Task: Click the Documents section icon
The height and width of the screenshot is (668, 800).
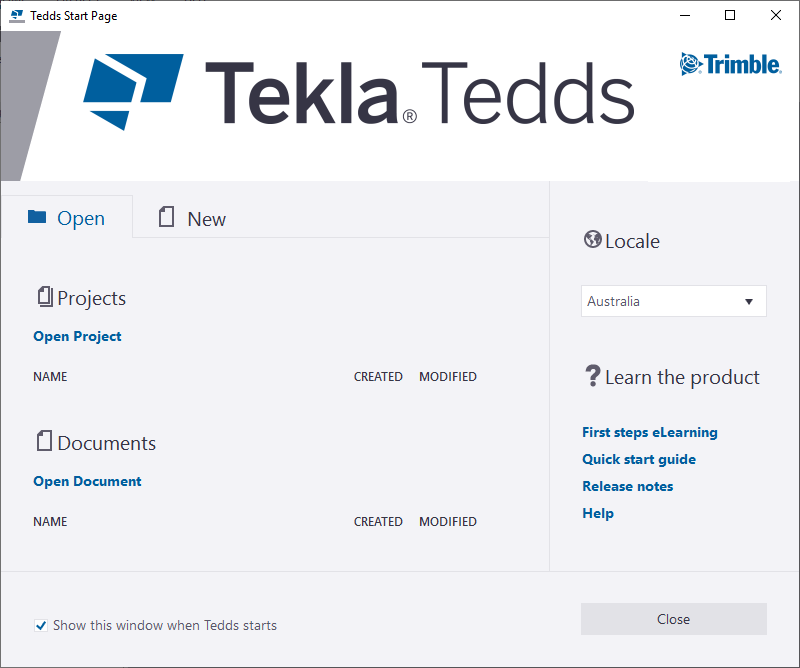Action: click(45, 441)
